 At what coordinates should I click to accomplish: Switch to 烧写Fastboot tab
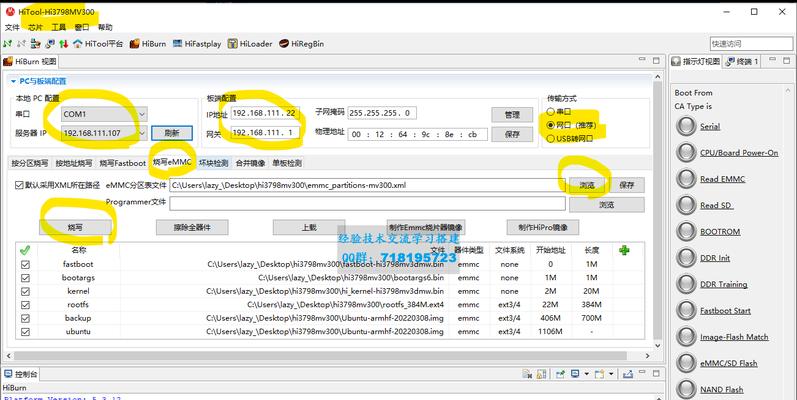pos(122,163)
